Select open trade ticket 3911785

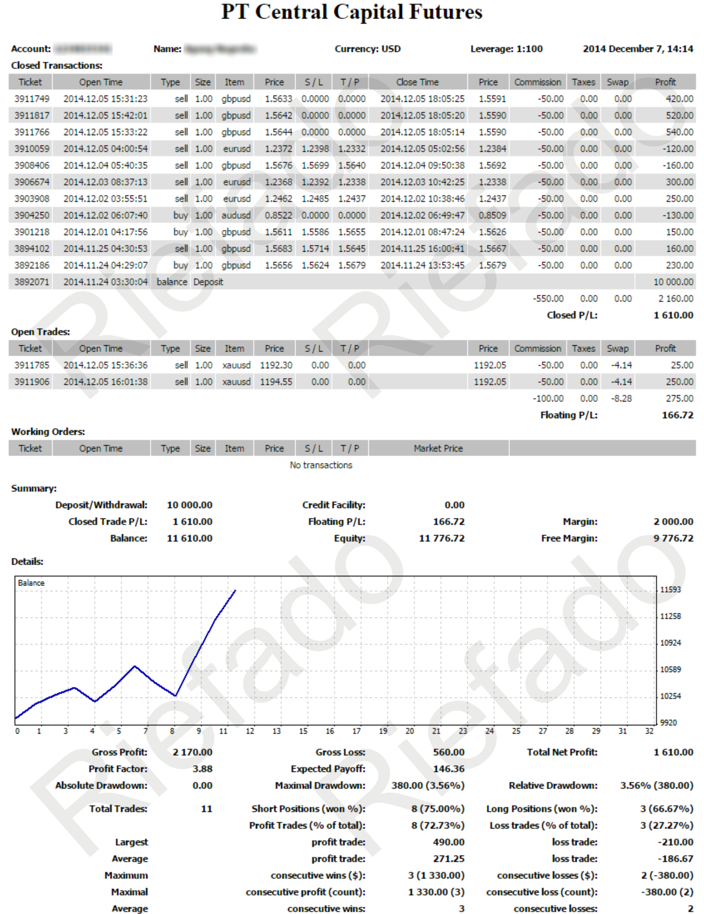pyautogui.click(x=31, y=365)
